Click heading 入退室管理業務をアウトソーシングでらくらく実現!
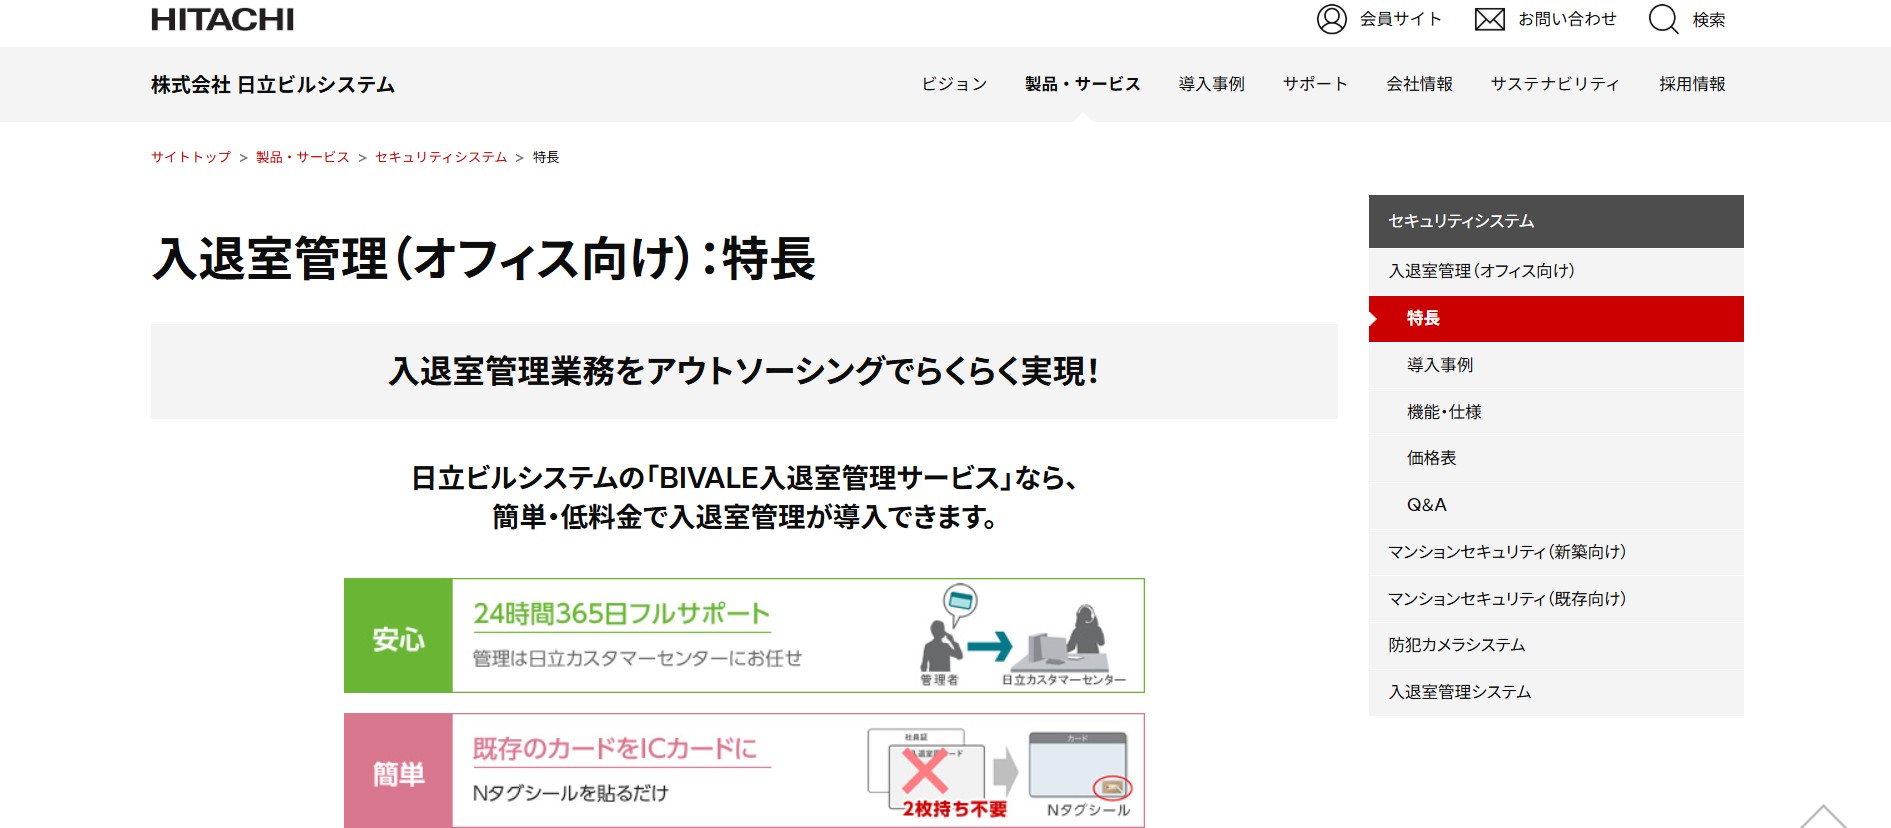Image resolution: width=1891 pixels, height=828 pixels. [x=744, y=371]
